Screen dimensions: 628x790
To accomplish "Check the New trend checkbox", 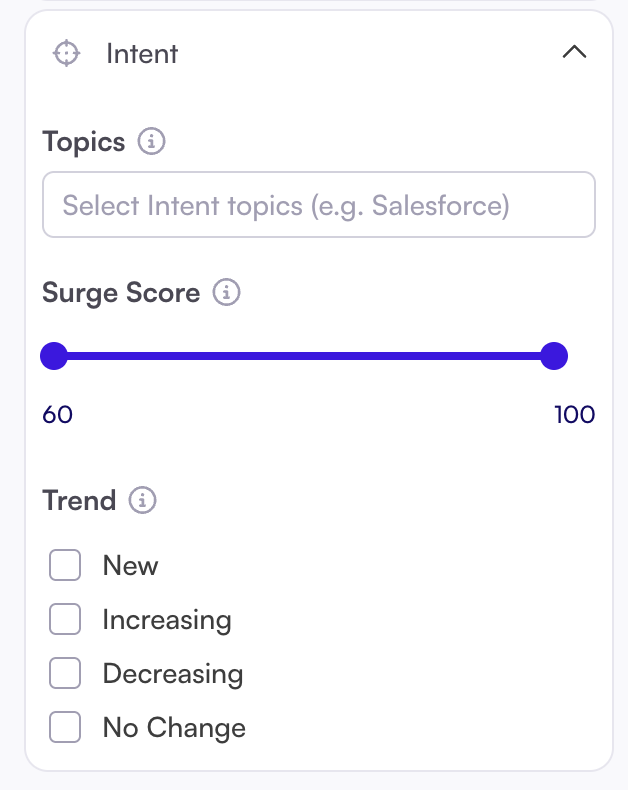I will click(65, 566).
